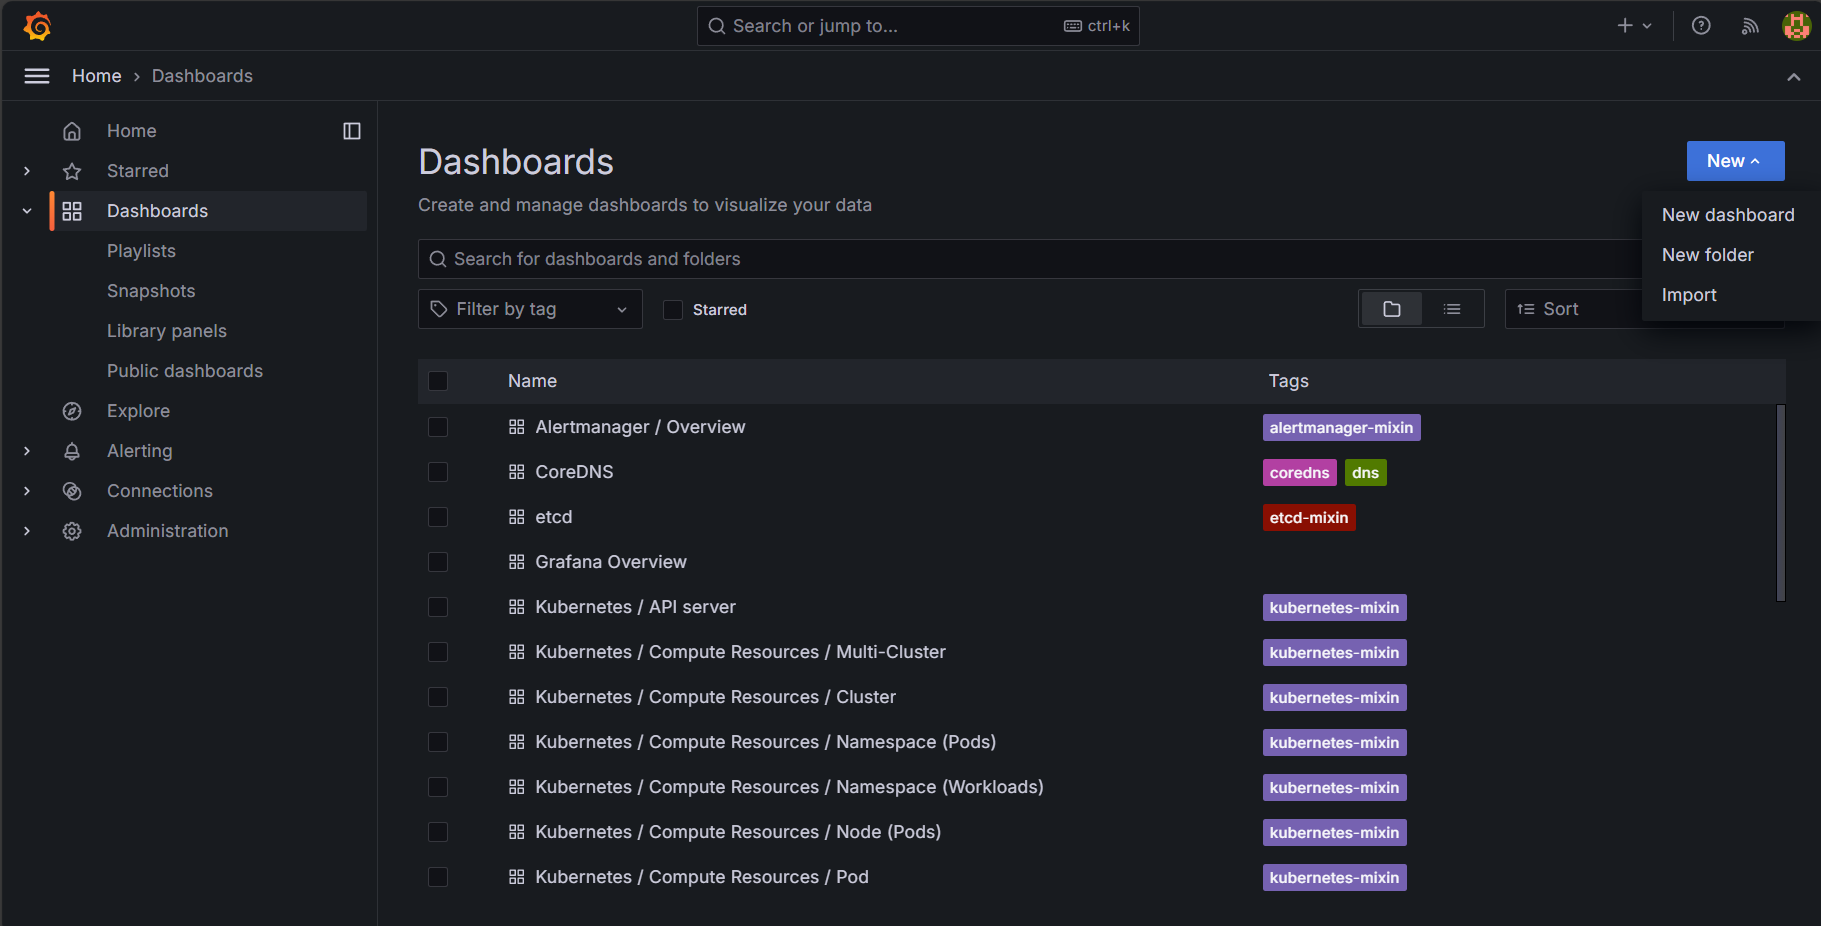Image resolution: width=1821 pixels, height=926 pixels.
Task: Click the Dashboards grid icon in sidebar
Action: (72, 211)
